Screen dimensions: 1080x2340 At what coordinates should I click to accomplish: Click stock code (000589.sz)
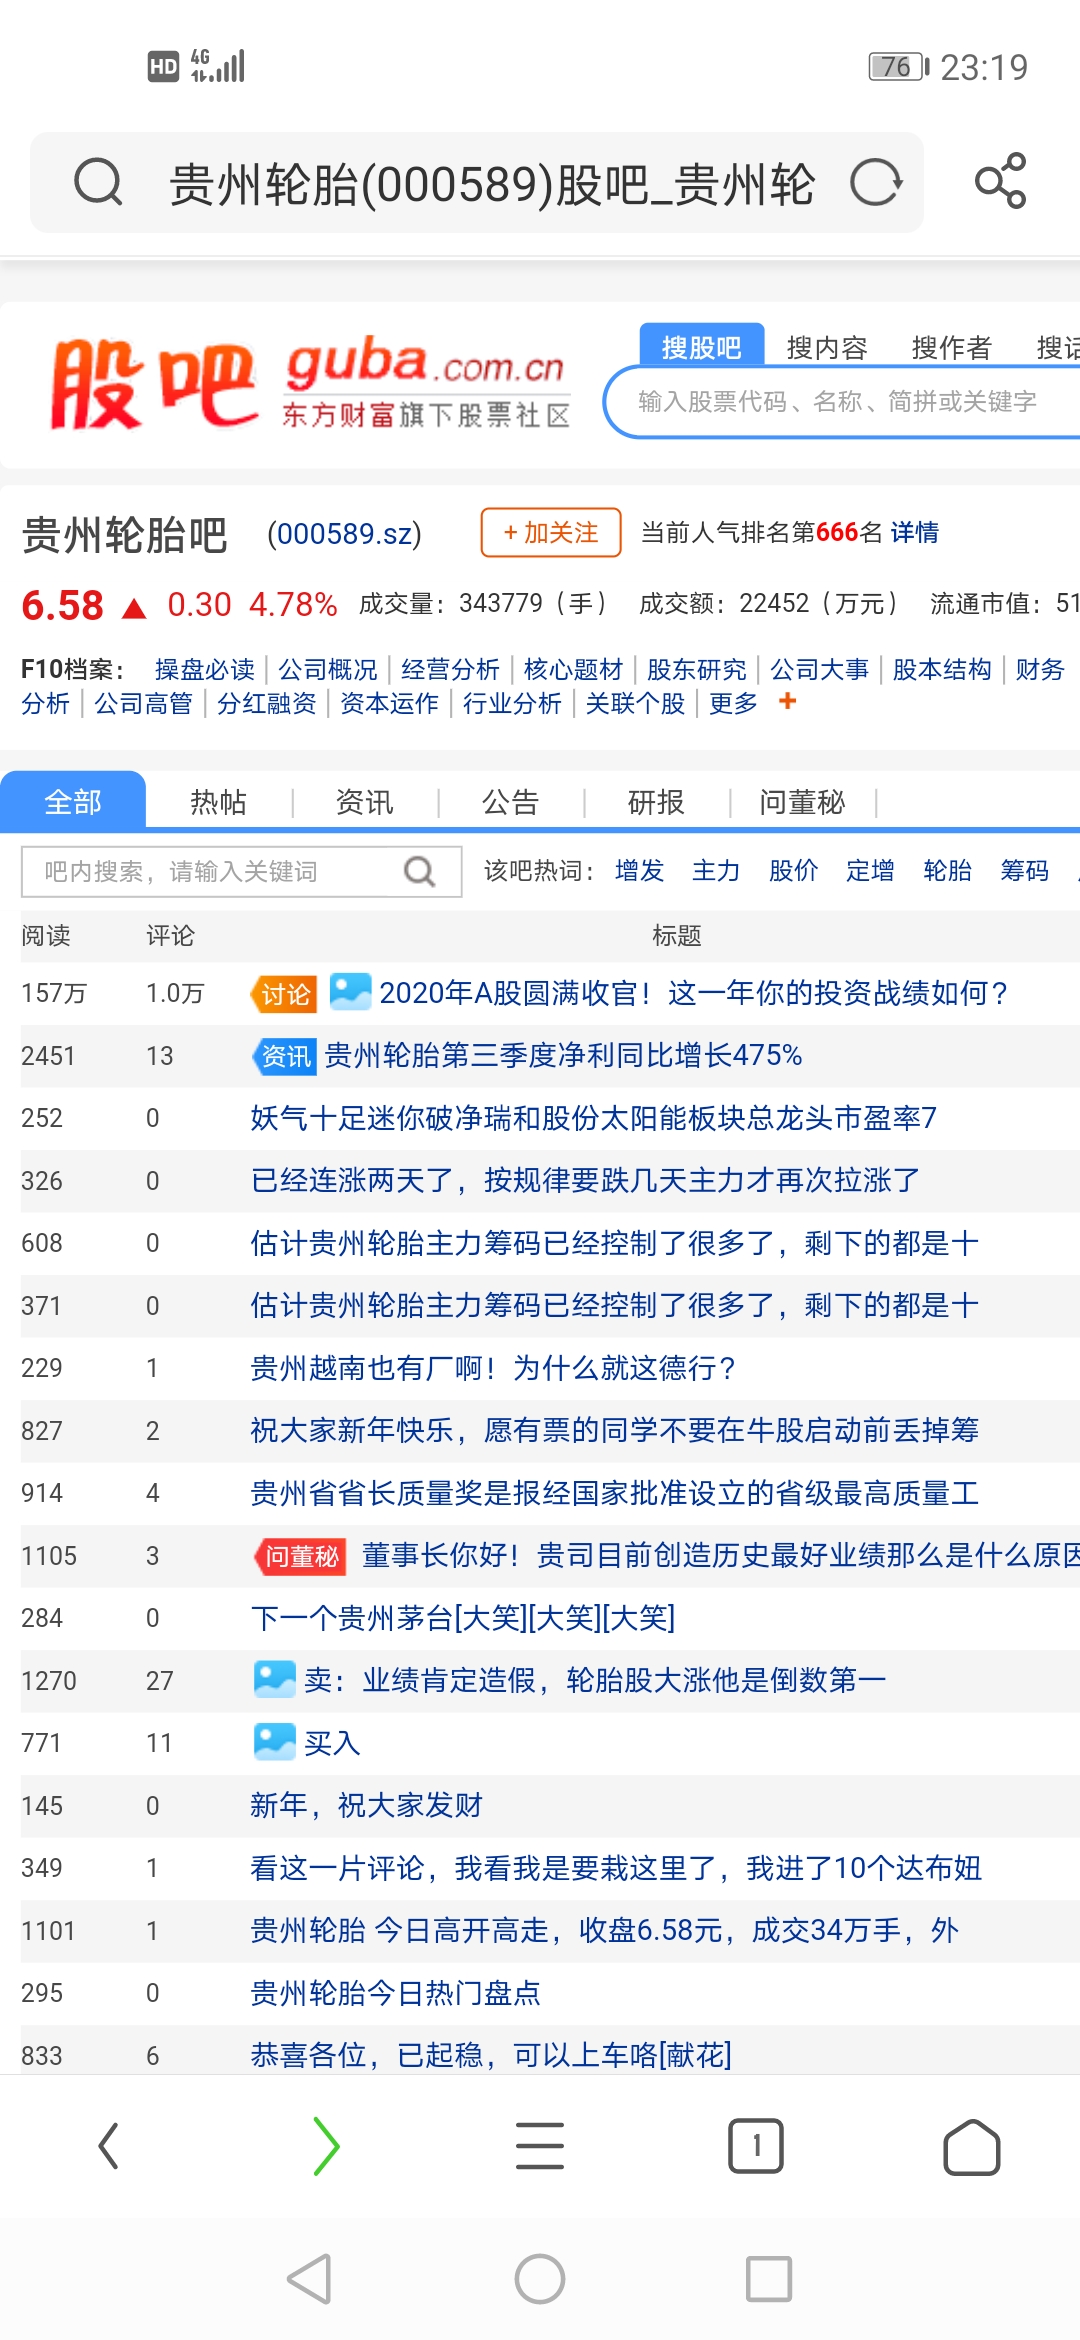344,534
